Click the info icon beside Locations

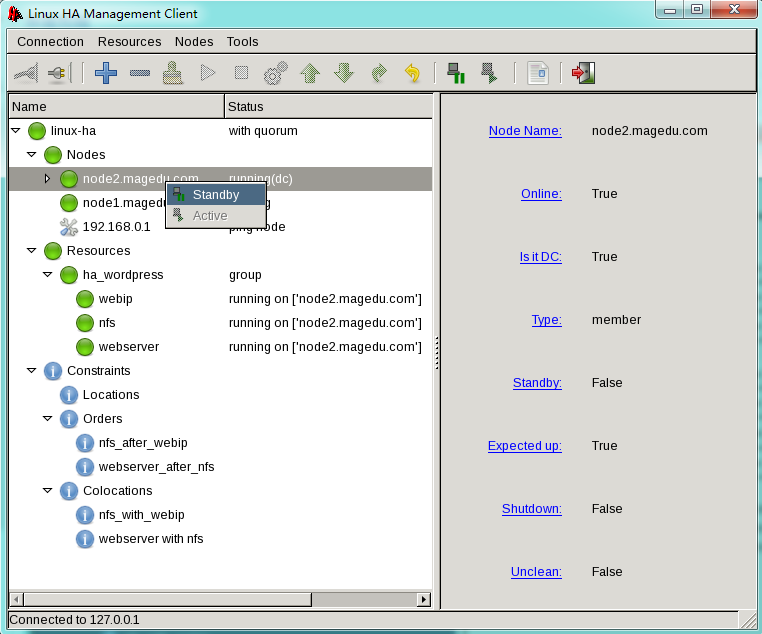click(x=69, y=395)
